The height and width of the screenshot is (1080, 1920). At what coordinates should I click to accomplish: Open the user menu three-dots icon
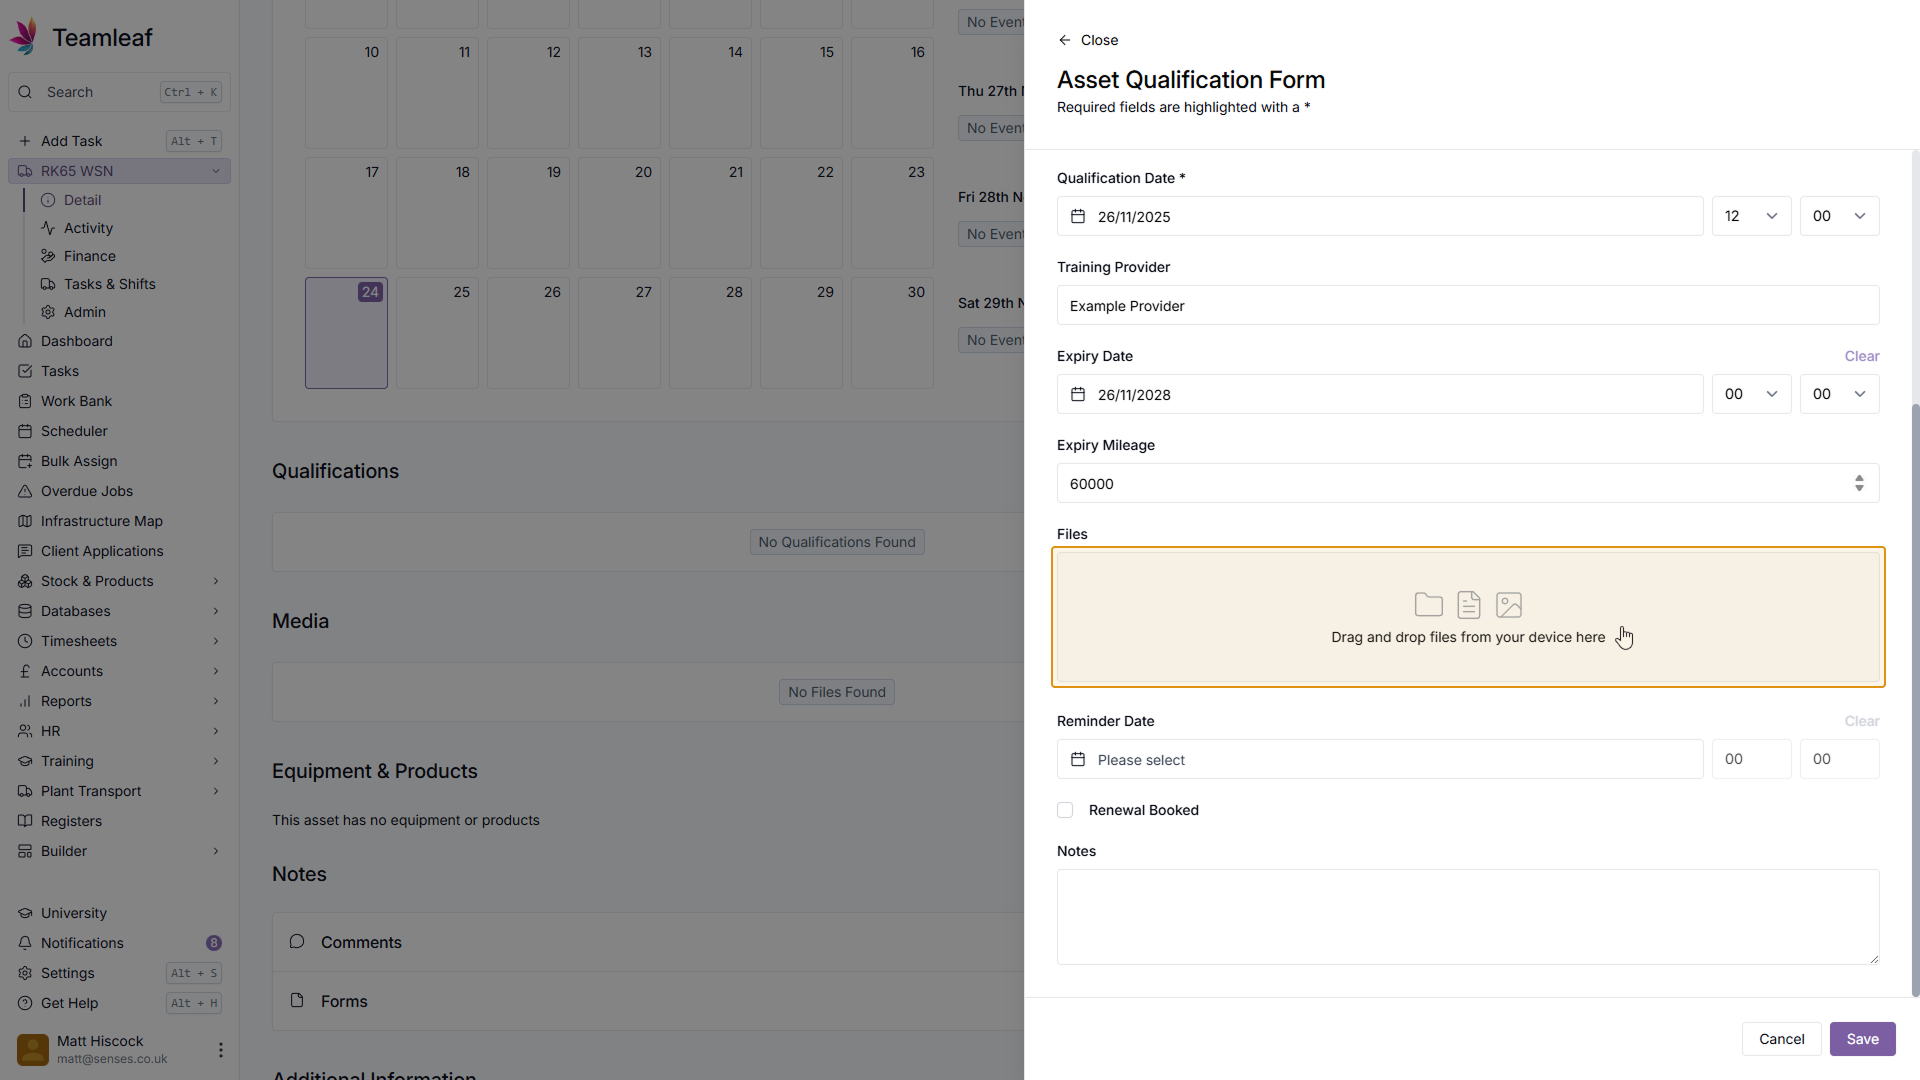pyautogui.click(x=220, y=1050)
